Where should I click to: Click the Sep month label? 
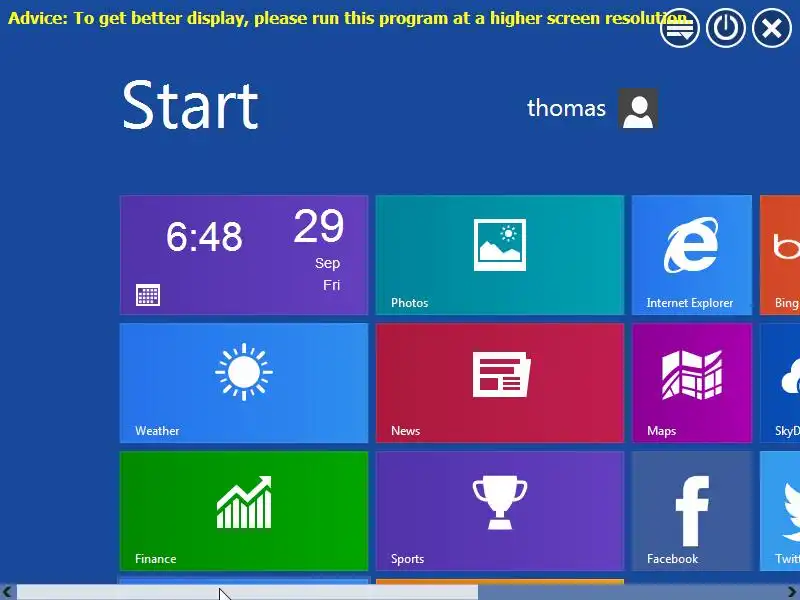328,263
